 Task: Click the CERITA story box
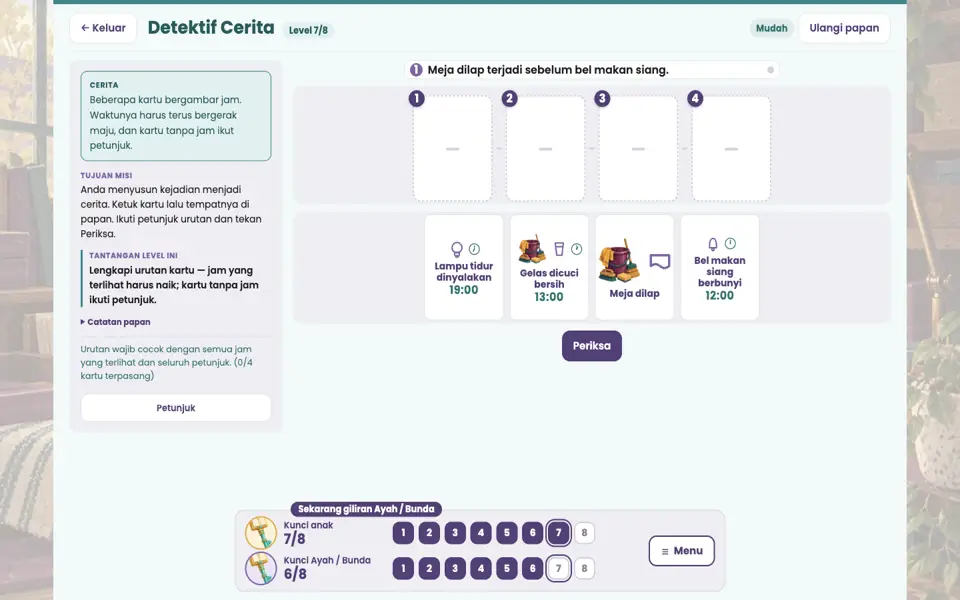176,116
